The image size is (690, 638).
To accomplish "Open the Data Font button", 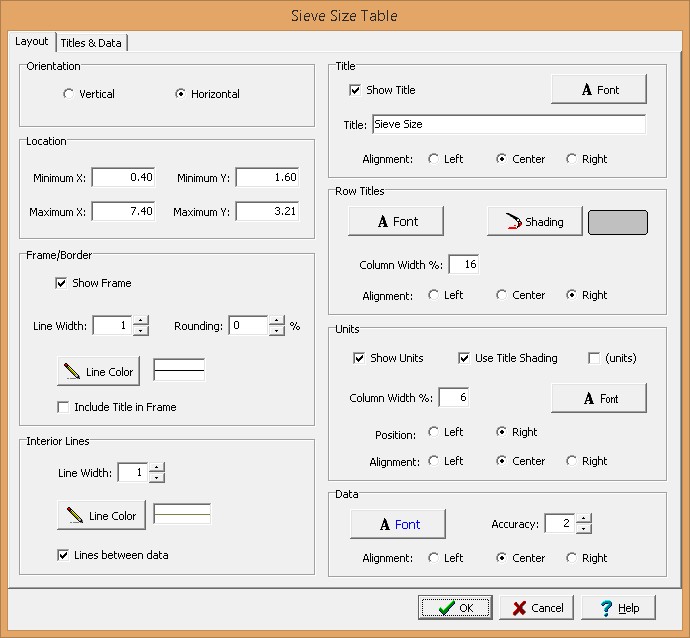I will click(397, 524).
